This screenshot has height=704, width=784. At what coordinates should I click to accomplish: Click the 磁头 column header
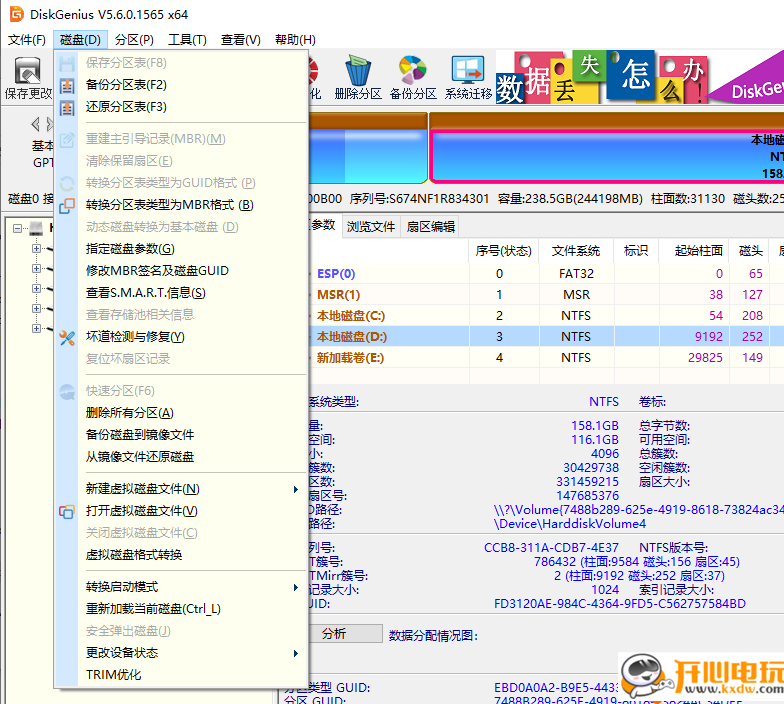point(750,251)
